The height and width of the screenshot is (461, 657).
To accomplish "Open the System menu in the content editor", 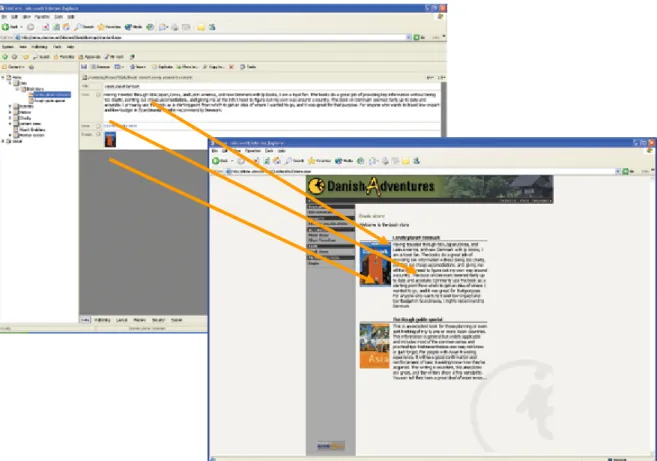I will 8,47.
